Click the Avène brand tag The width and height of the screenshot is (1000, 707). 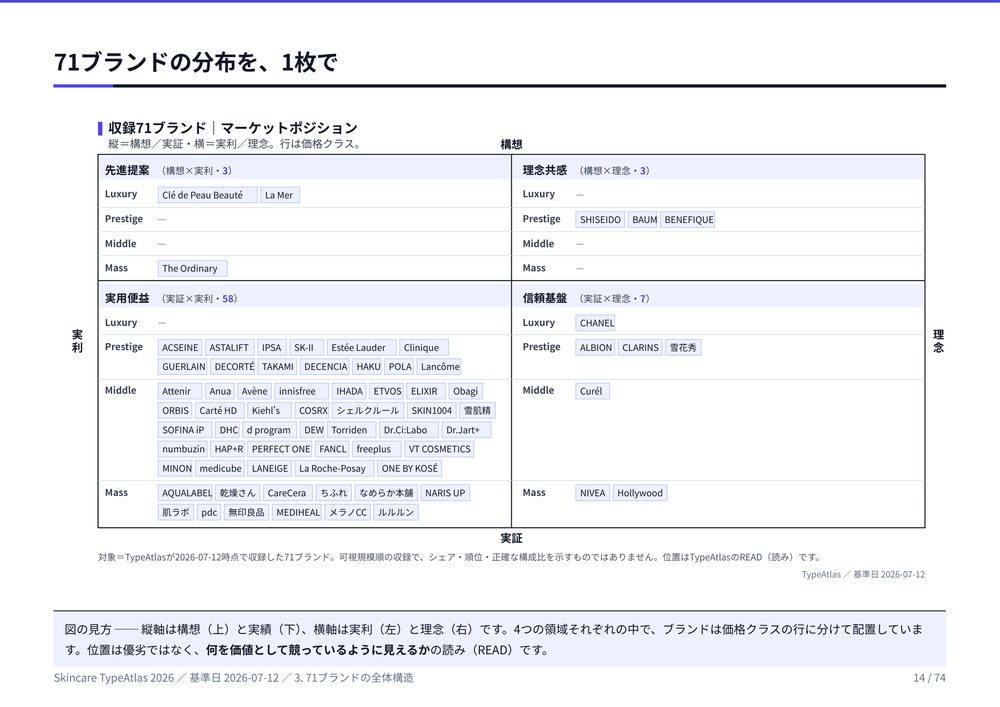(254, 391)
